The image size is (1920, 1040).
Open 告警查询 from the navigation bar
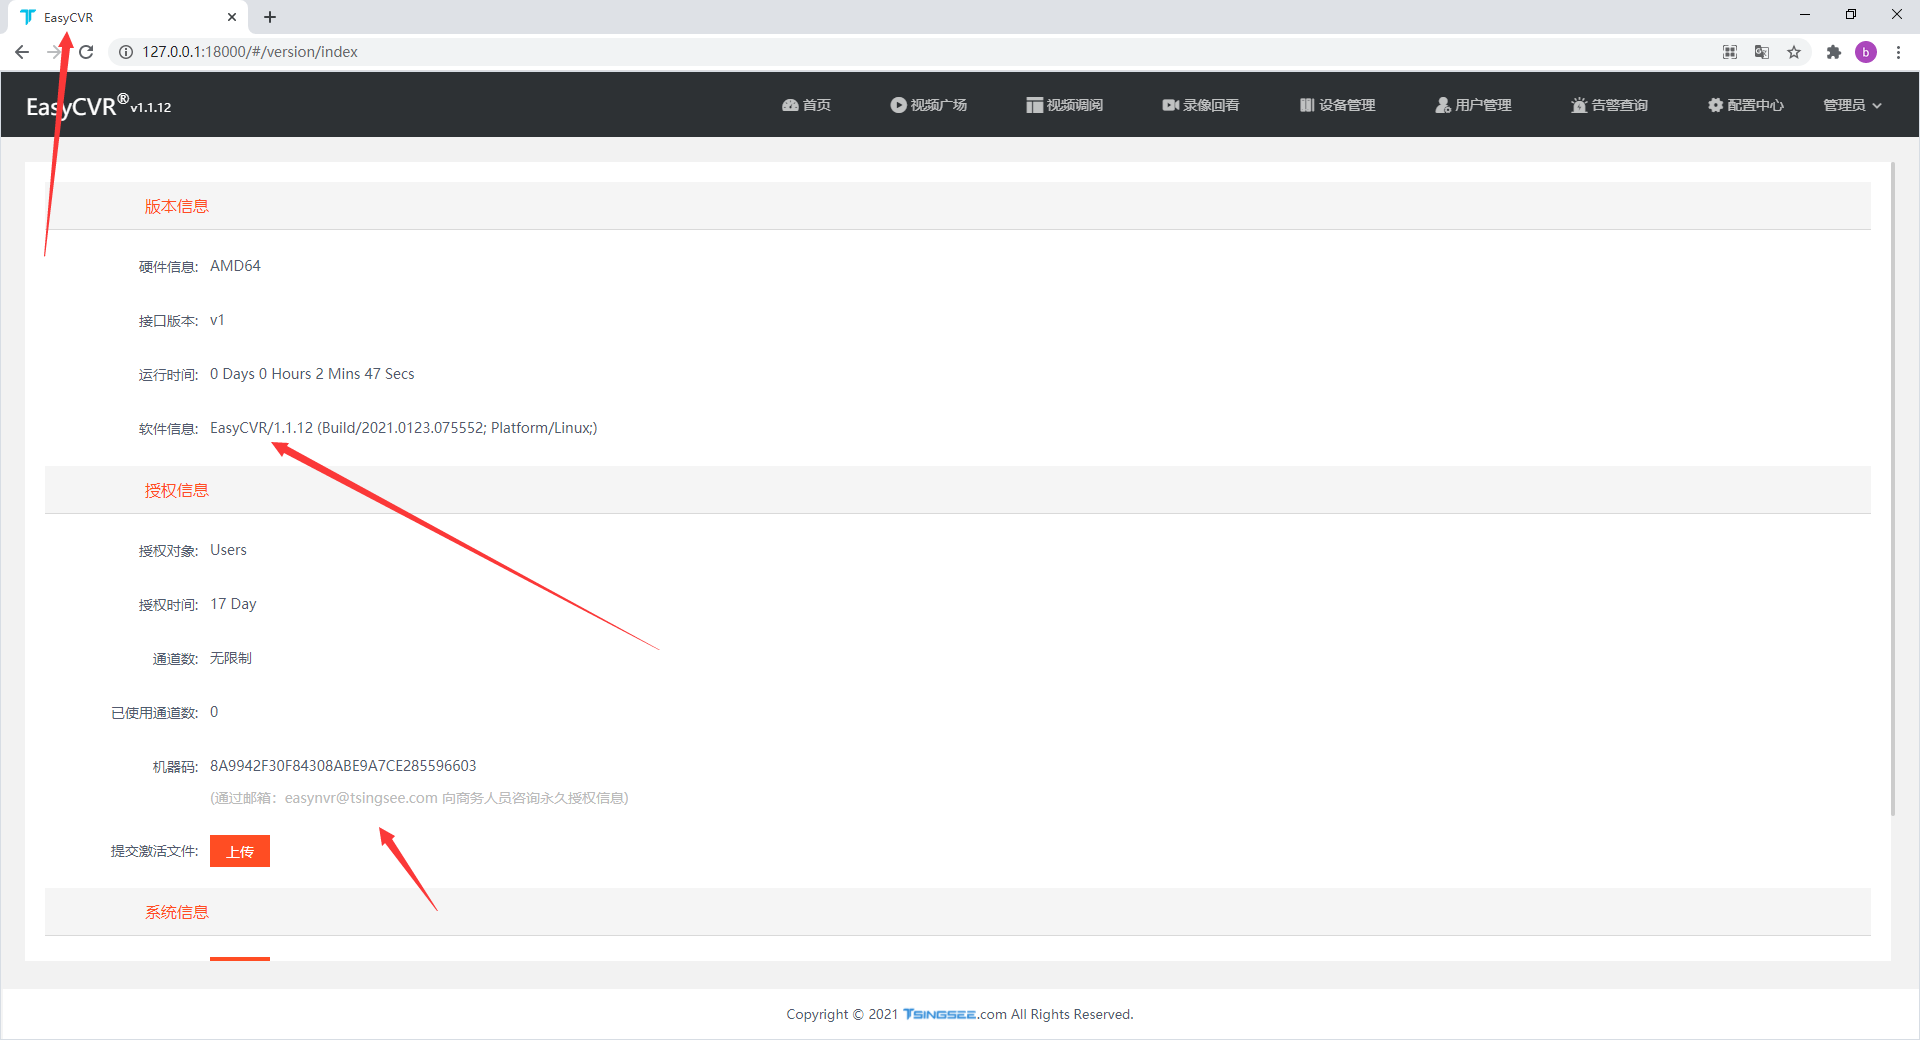[x=1609, y=105]
